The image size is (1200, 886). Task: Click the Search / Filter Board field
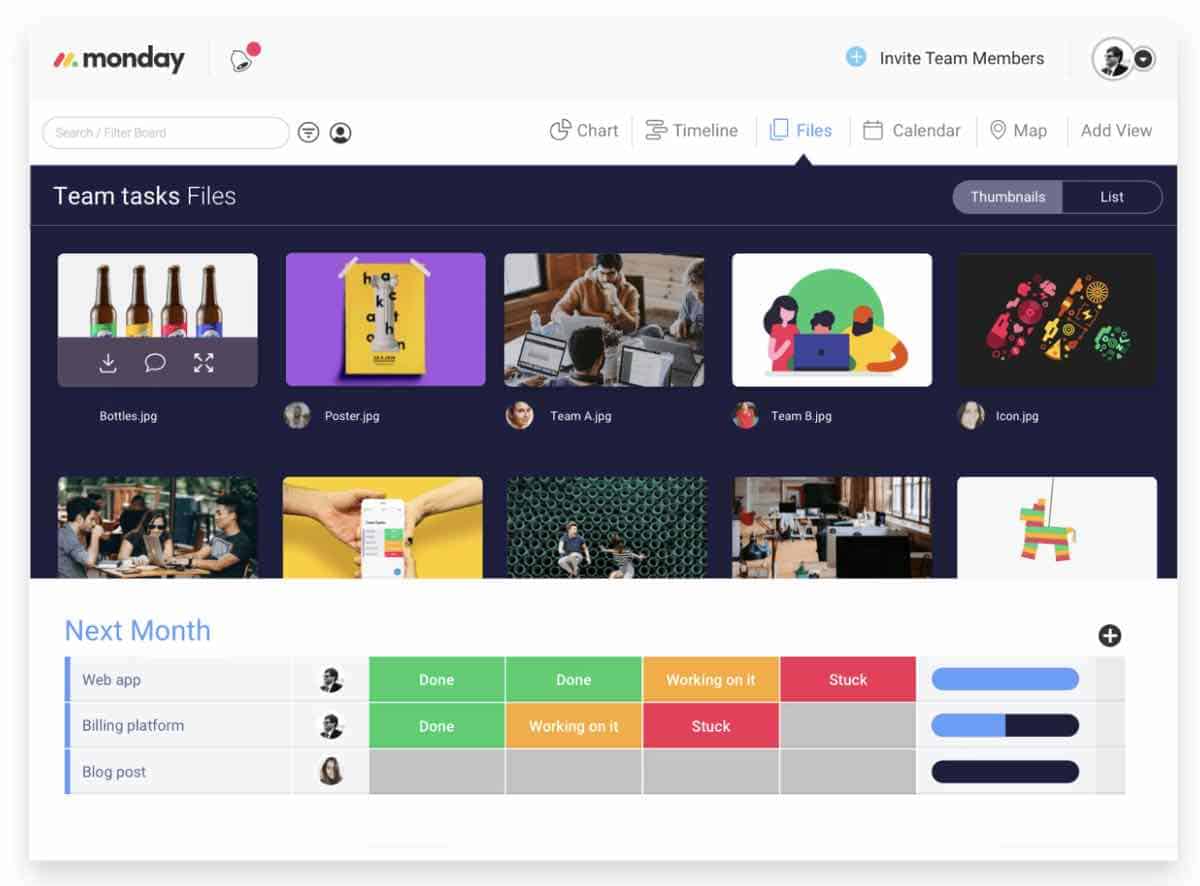coord(165,131)
